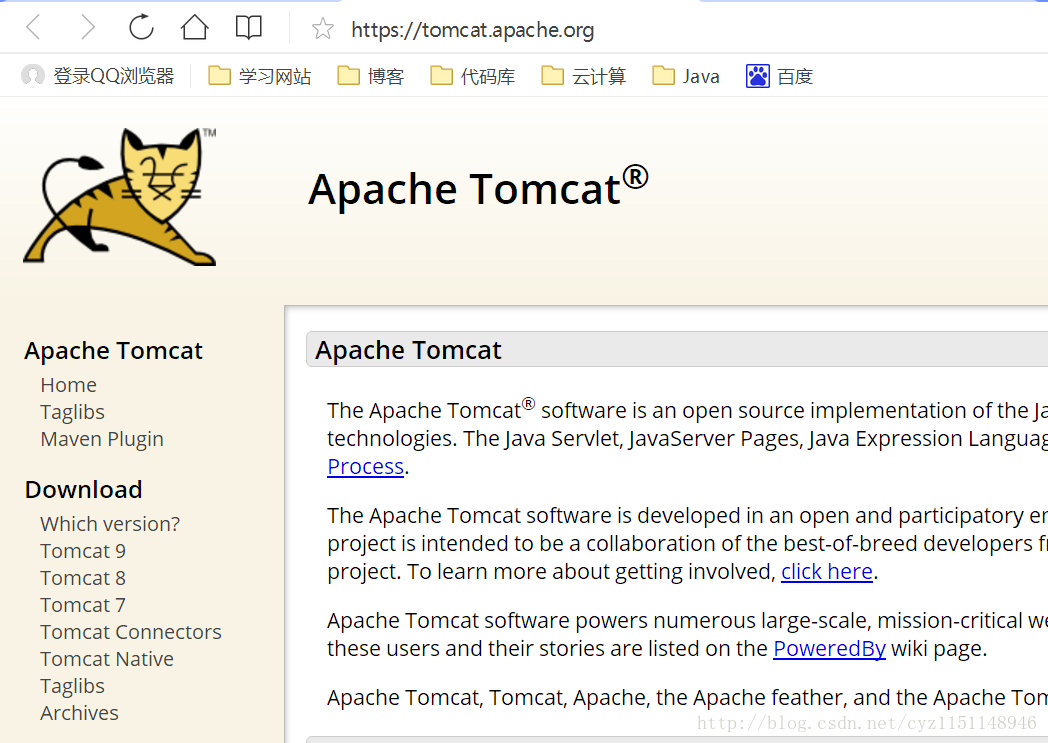Open the Tomcat 9 download link
1048x743 pixels.
[x=83, y=551]
